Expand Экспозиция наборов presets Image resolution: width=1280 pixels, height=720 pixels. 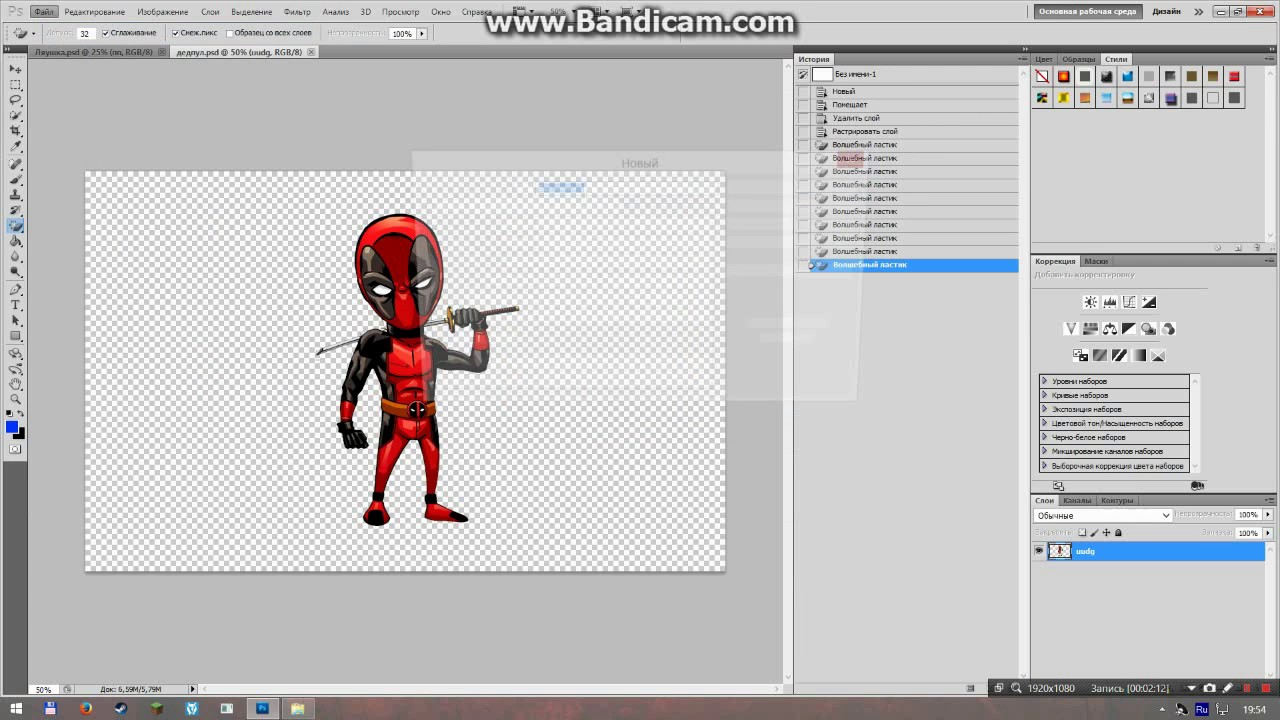coord(1045,409)
